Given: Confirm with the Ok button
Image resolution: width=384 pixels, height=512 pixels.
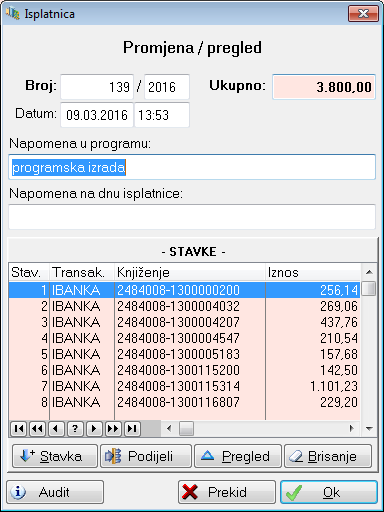Looking at the screenshot, I should [329, 492].
